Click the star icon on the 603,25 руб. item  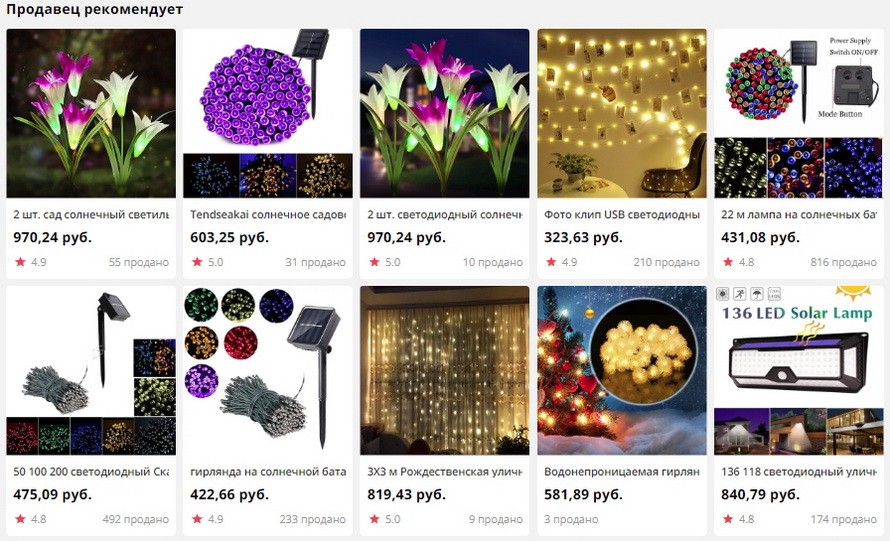tap(197, 262)
